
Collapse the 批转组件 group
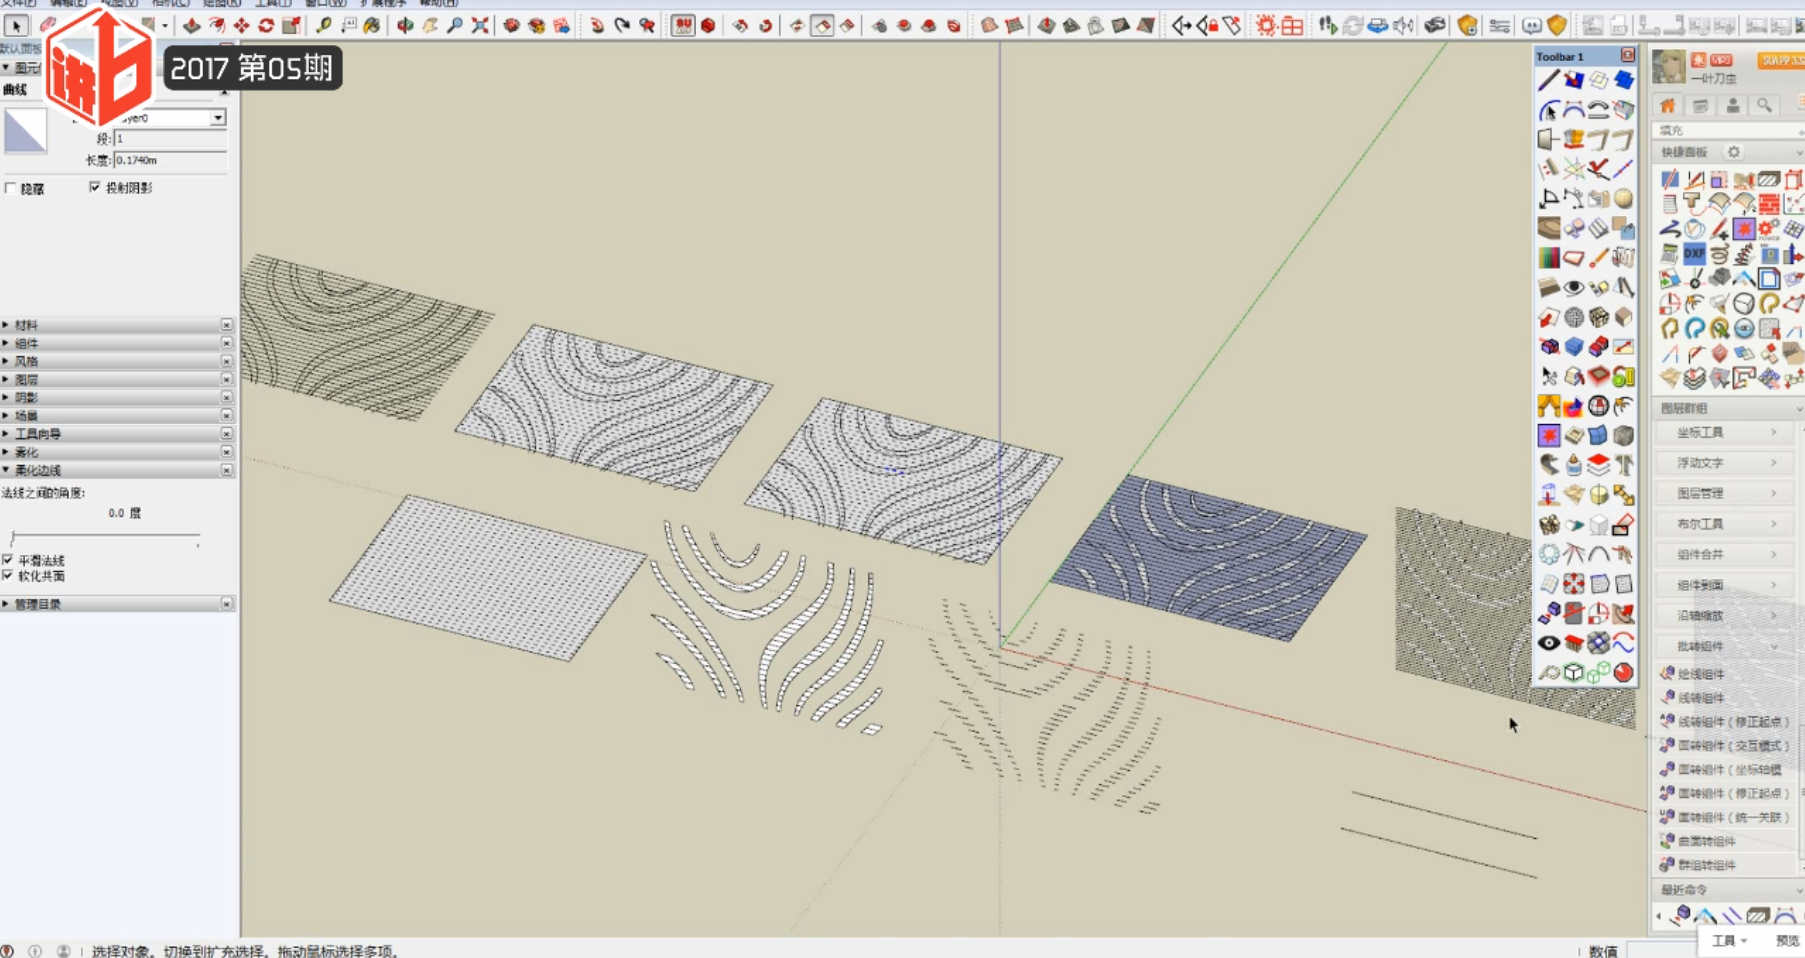1726,645
